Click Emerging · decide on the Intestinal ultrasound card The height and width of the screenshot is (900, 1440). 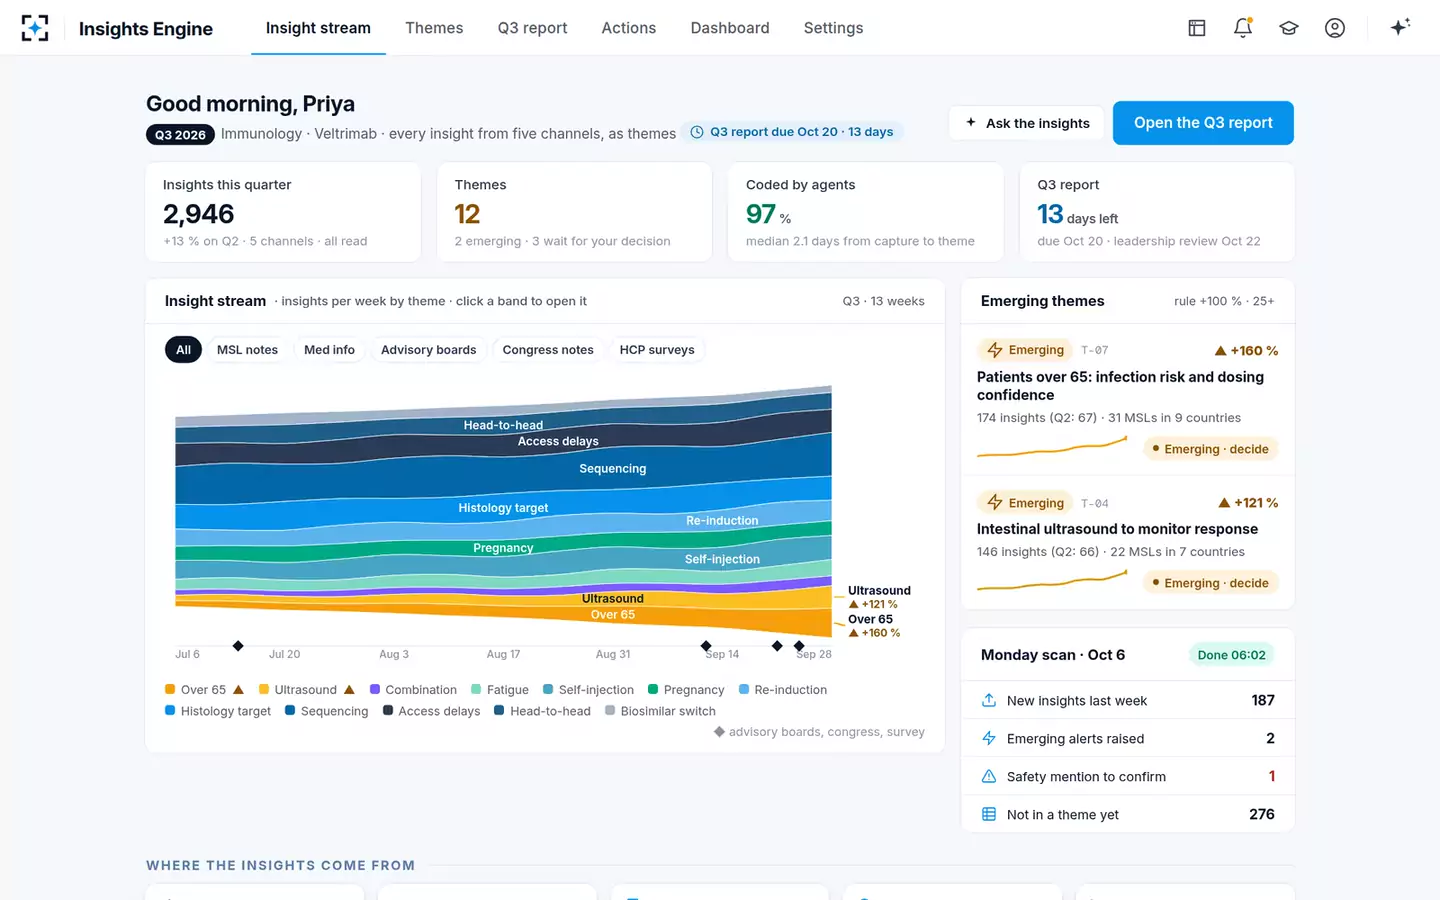1210,583
